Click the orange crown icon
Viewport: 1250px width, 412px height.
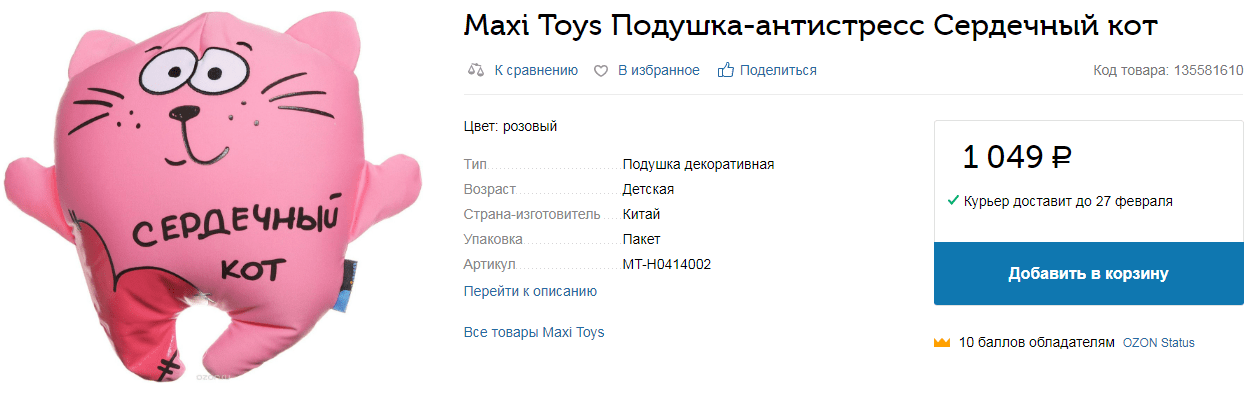tap(941, 343)
